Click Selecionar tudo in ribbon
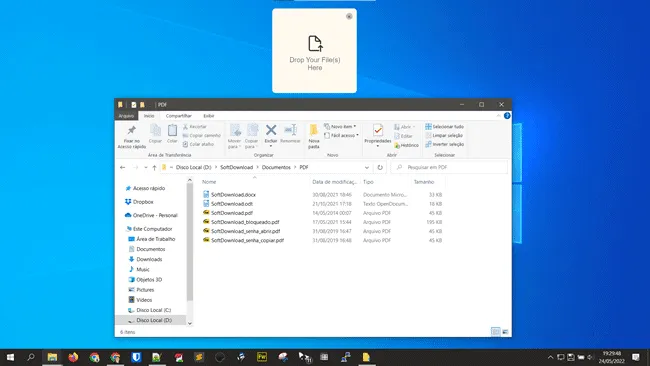 (x=444, y=126)
